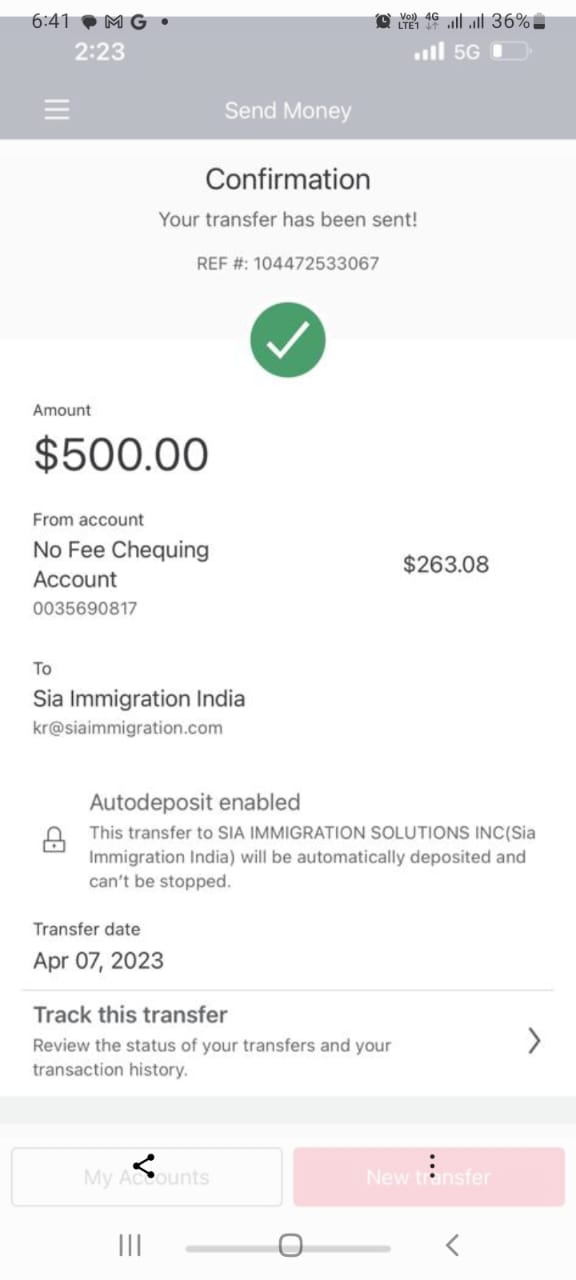Tap the Android back arrow
Viewport: 576px width, 1280px height.
(452, 1245)
